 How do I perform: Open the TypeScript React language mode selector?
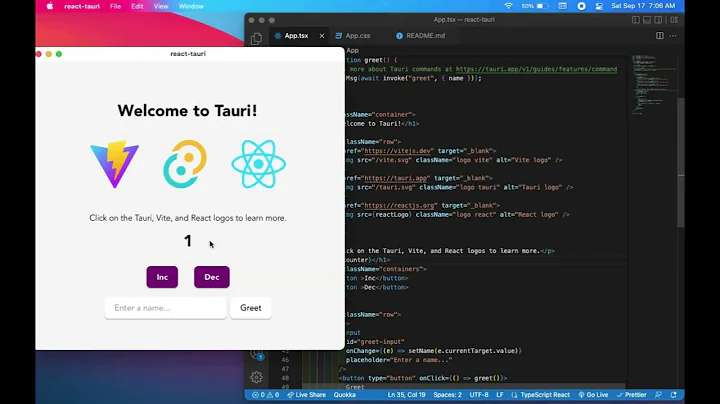(540, 395)
